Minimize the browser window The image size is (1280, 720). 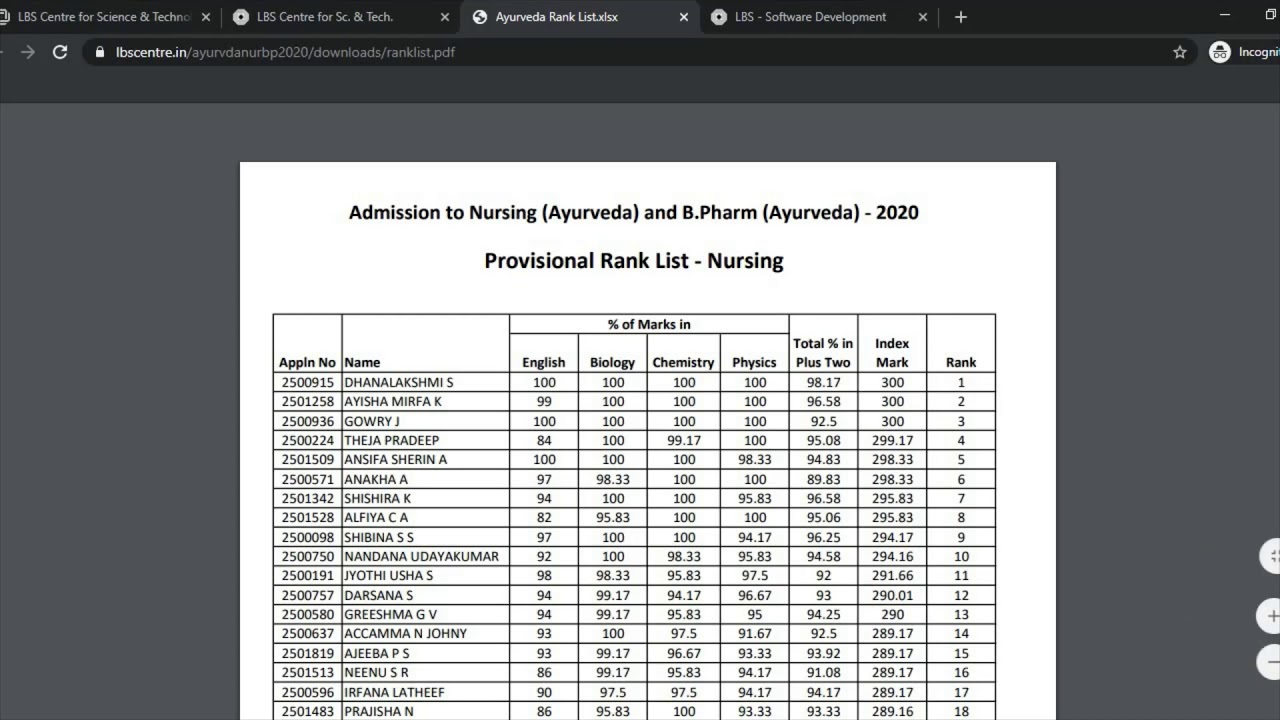[1226, 15]
